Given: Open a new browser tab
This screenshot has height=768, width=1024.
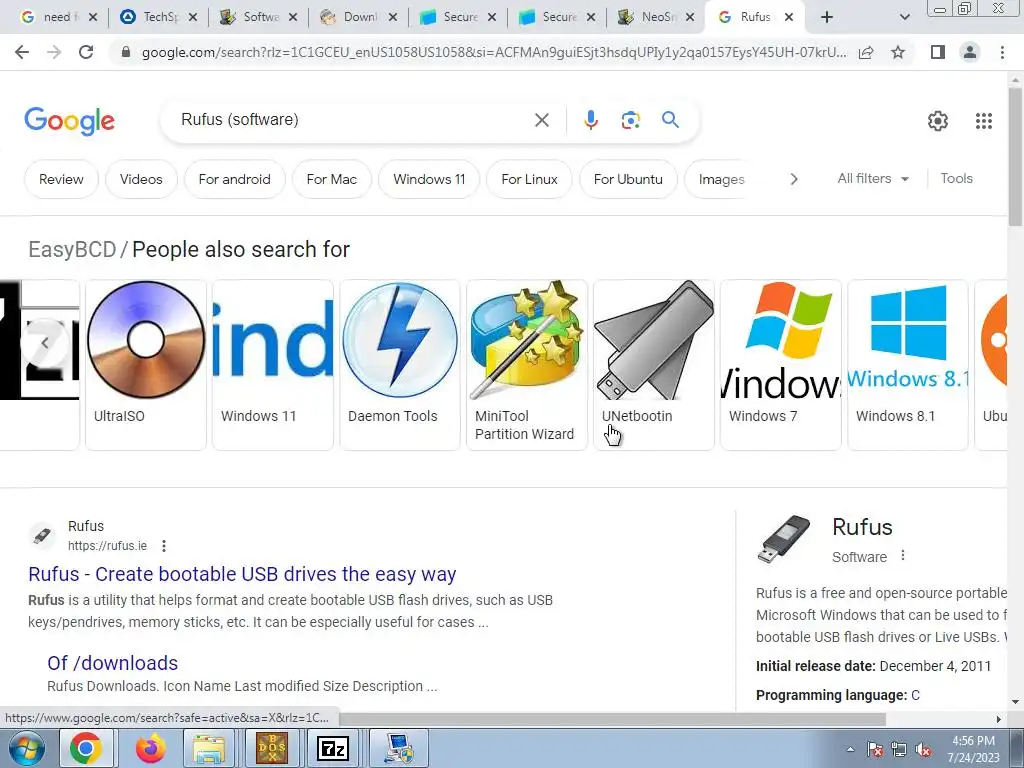Looking at the screenshot, I should pos(827,17).
